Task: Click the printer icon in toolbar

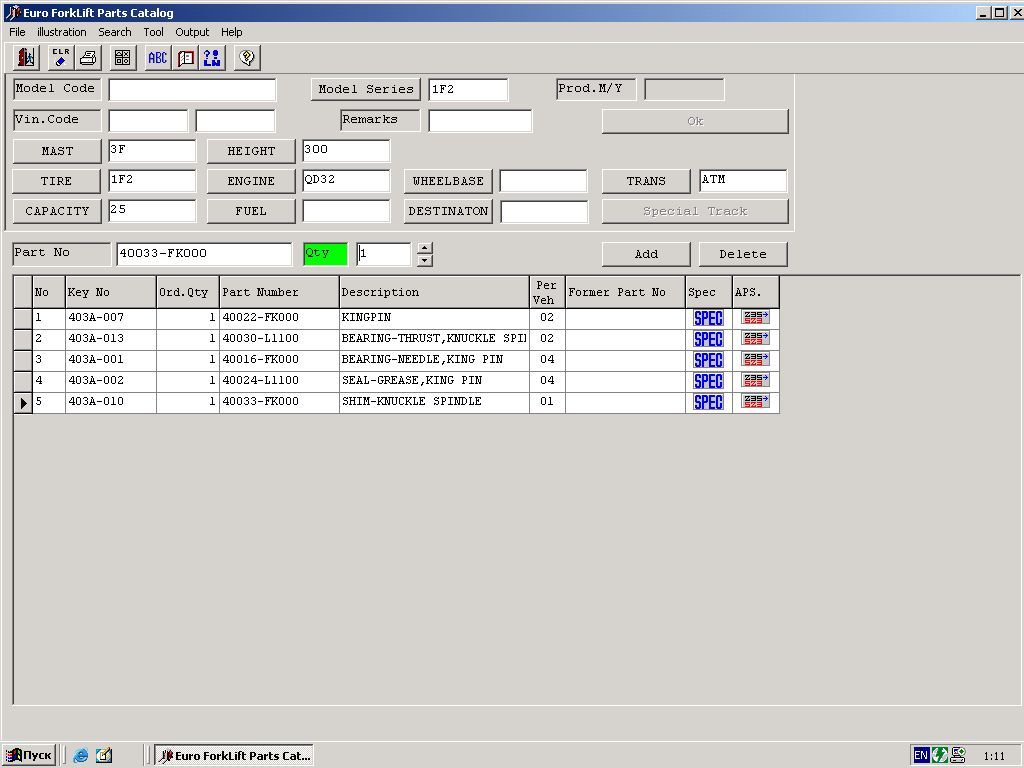Action: [x=88, y=58]
